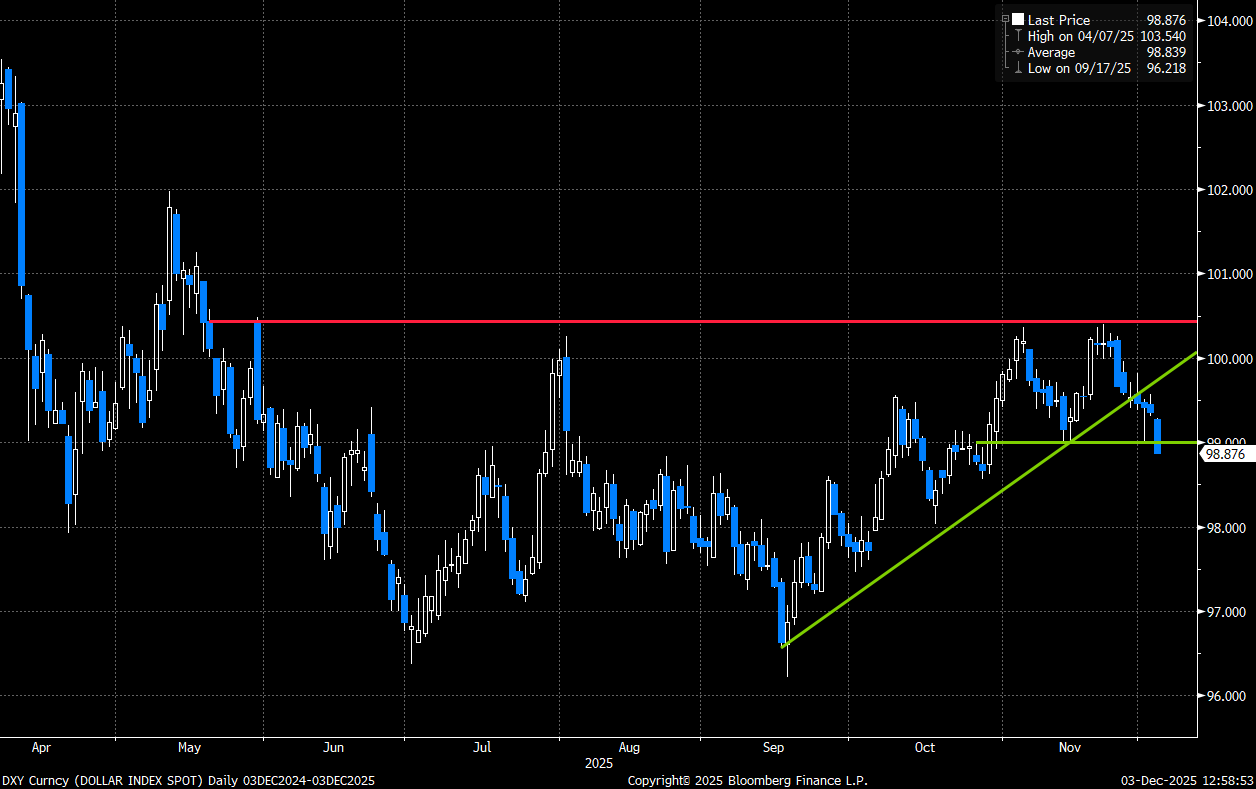Click the May label on the date axis

coord(189,746)
